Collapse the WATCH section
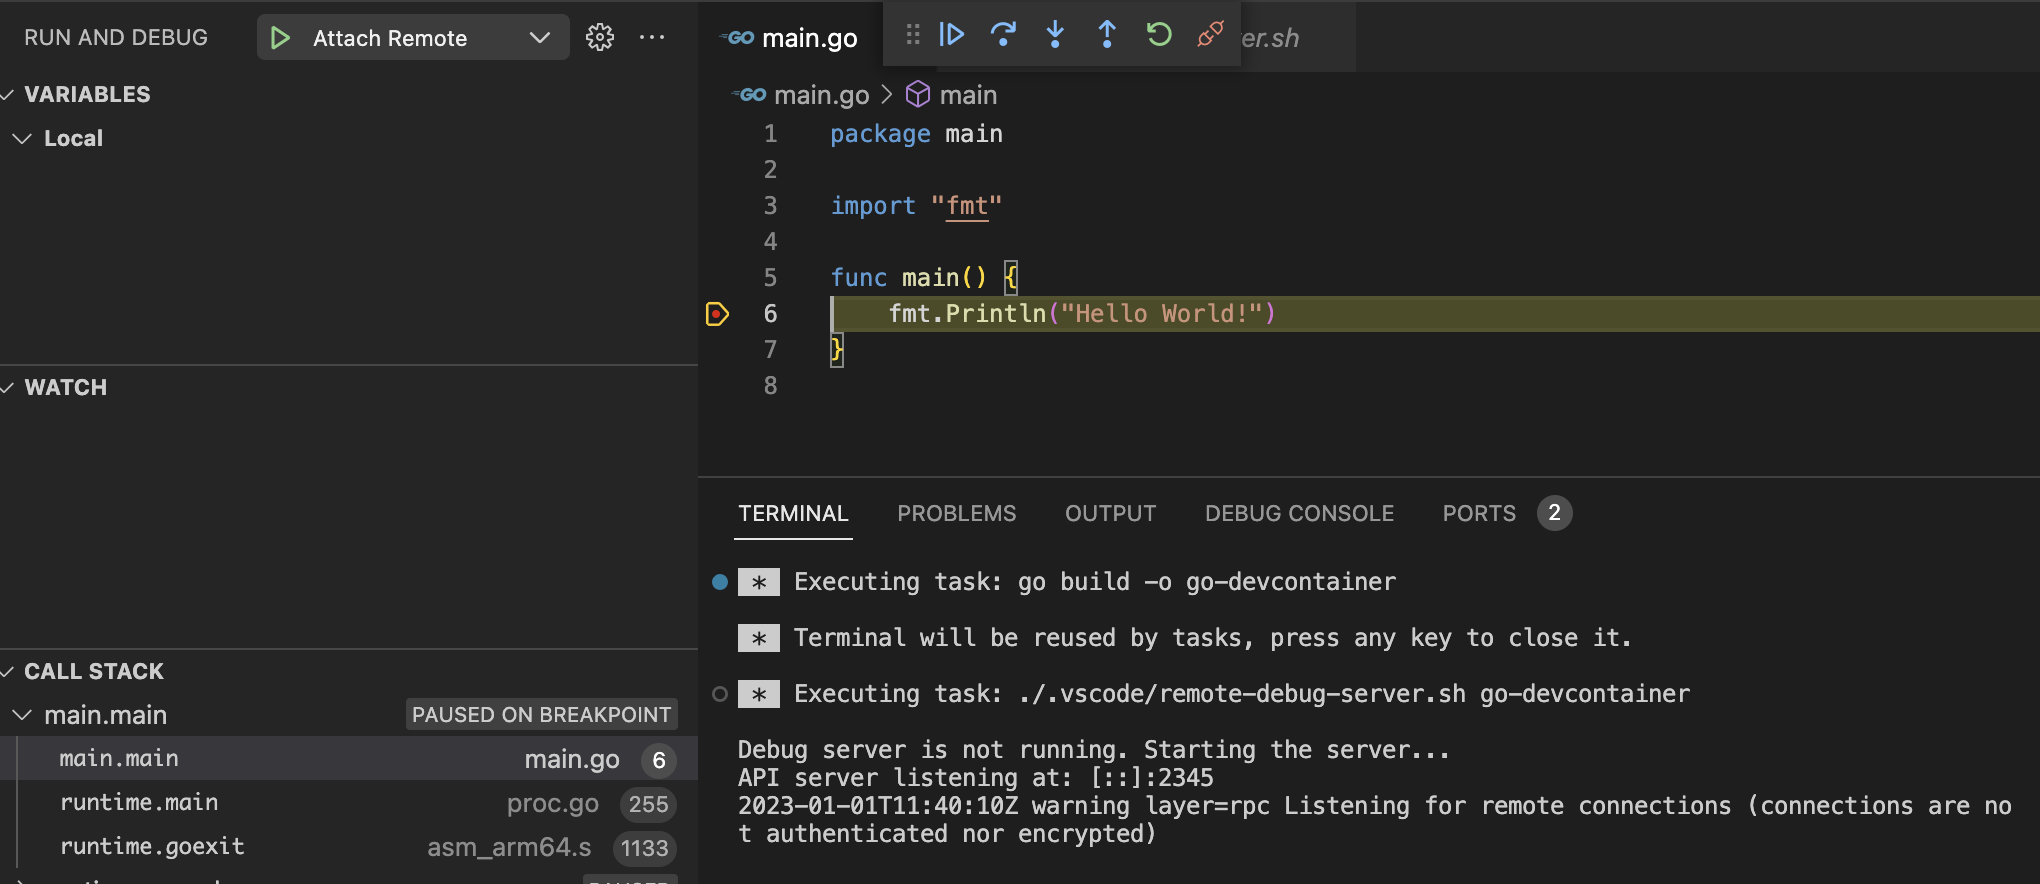This screenshot has height=884, width=2040. [8, 388]
